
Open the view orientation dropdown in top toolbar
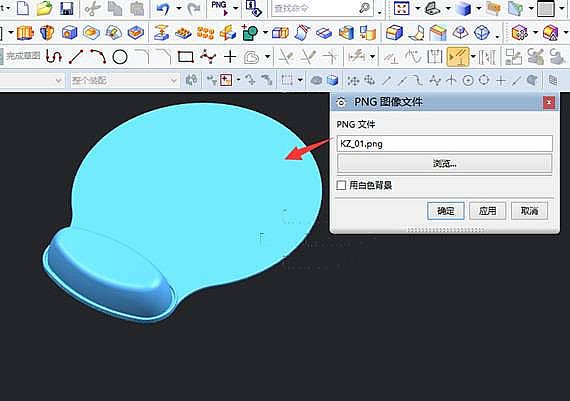pyautogui.click(x=448, y=8)
